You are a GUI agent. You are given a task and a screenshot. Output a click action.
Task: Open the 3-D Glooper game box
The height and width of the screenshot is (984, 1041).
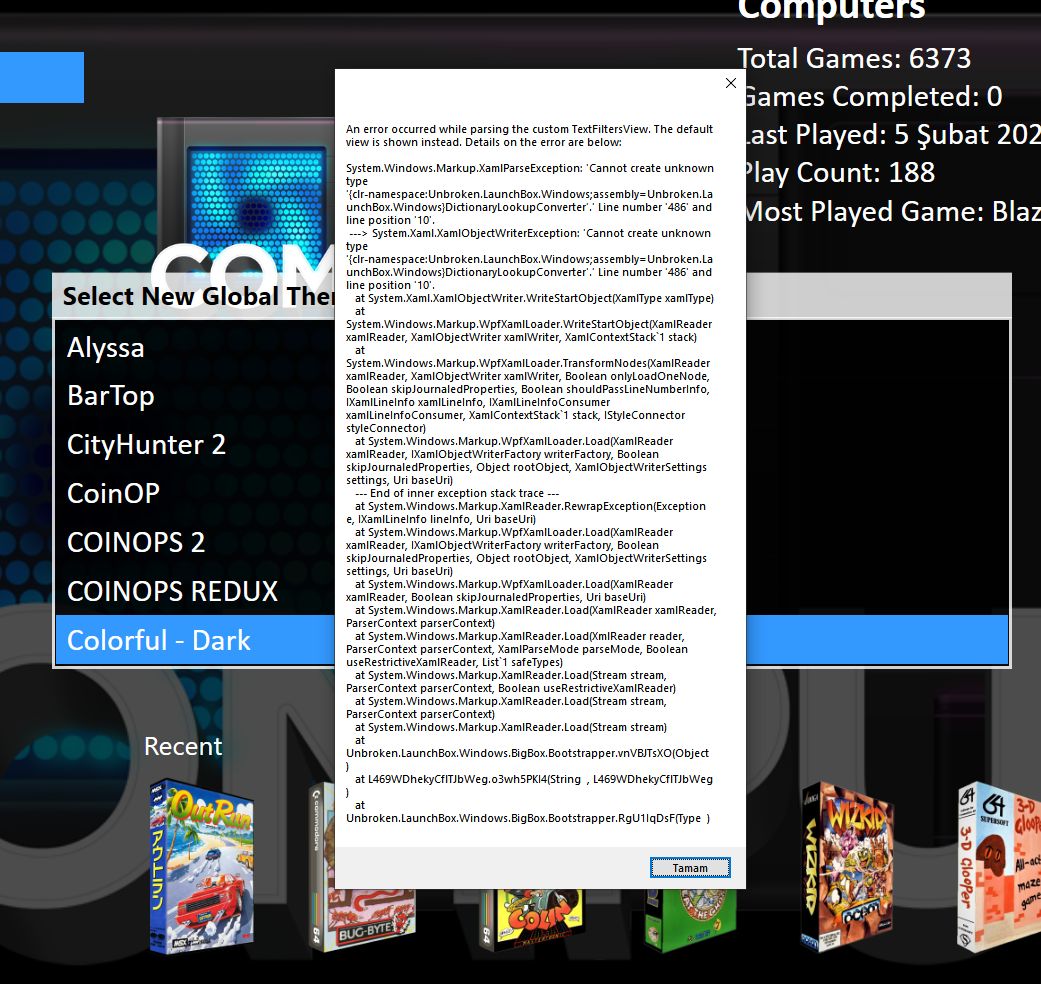(998, 866)
